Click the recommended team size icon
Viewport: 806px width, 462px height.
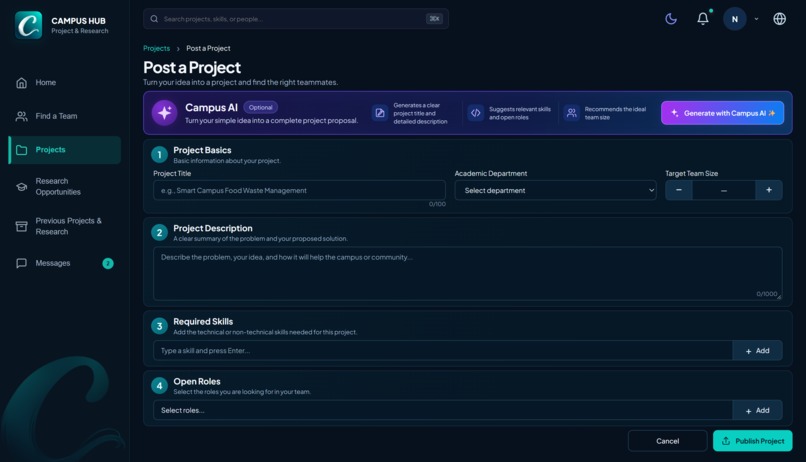tap(571, 113)
